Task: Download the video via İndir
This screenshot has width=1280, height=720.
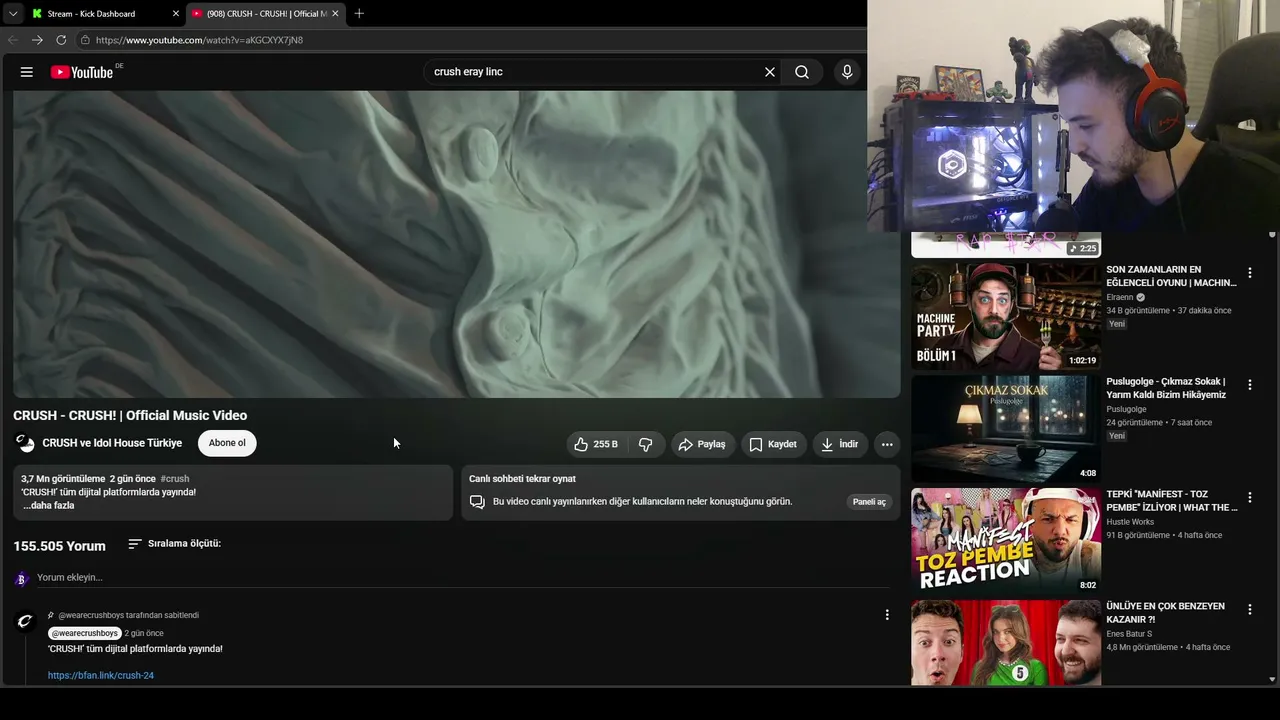Action: click(x=840, y=444)
